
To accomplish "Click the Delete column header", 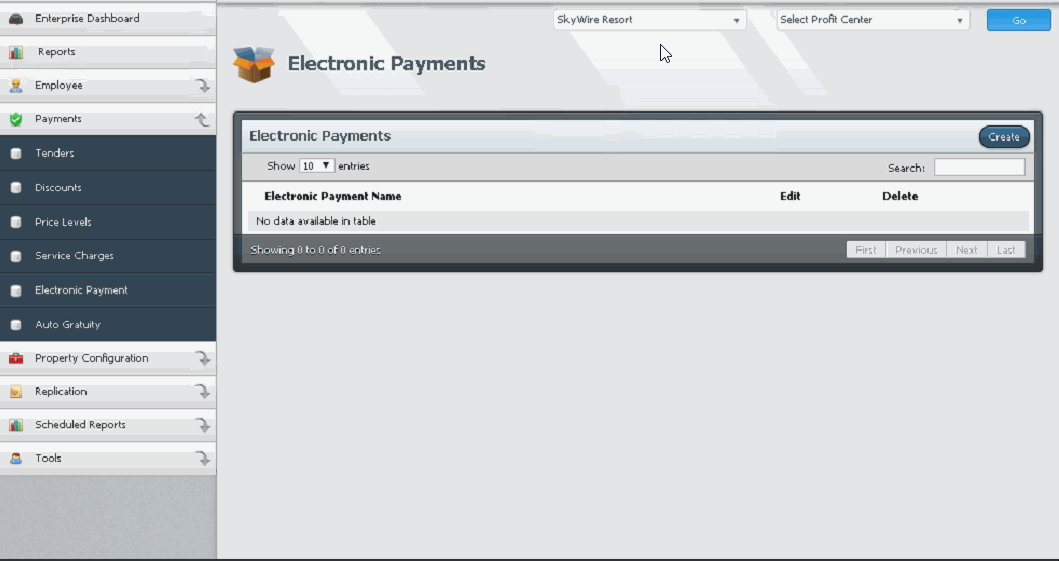I will [900, 196].
